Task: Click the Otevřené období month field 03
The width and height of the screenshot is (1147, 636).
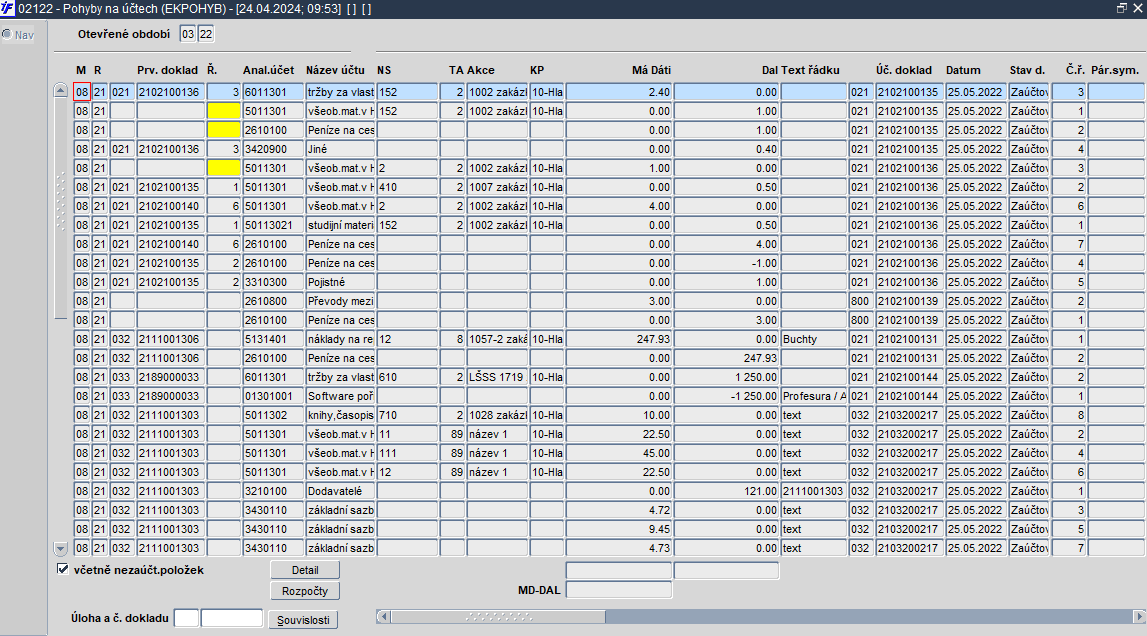Action: 188,34
